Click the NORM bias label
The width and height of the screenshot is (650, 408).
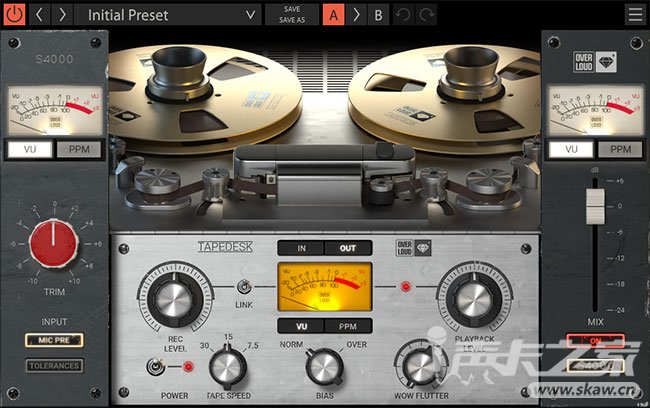291,345
